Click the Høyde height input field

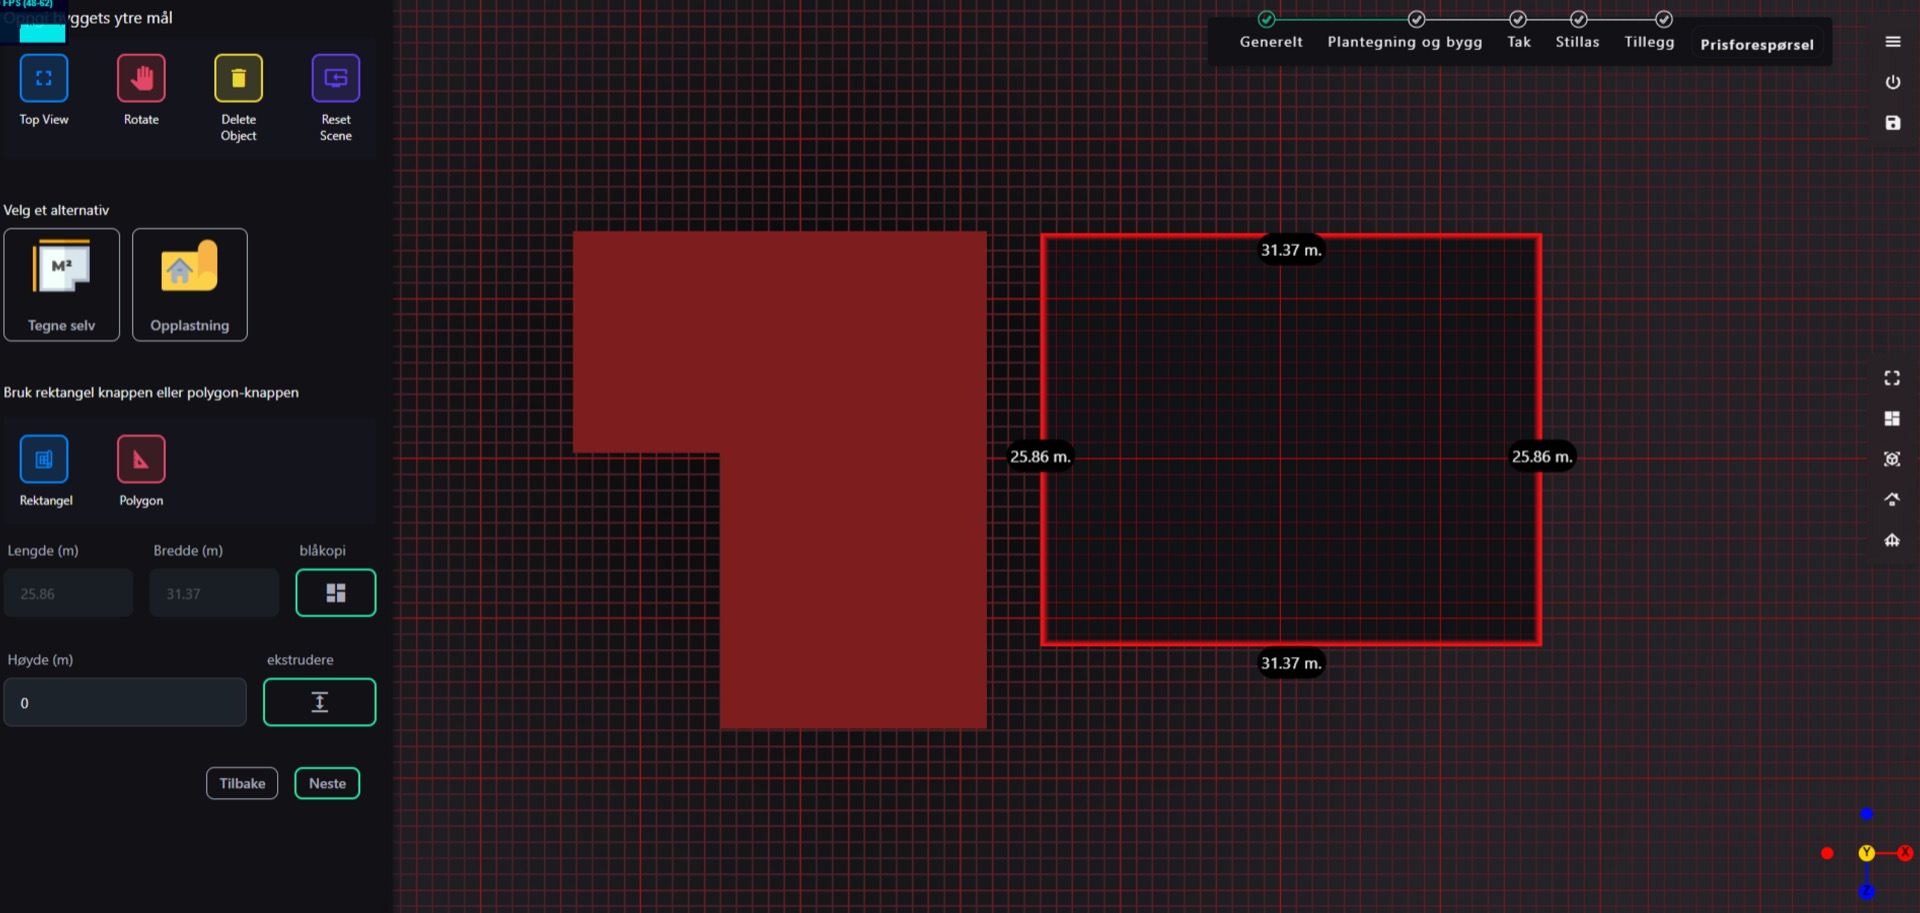(125, 703)
